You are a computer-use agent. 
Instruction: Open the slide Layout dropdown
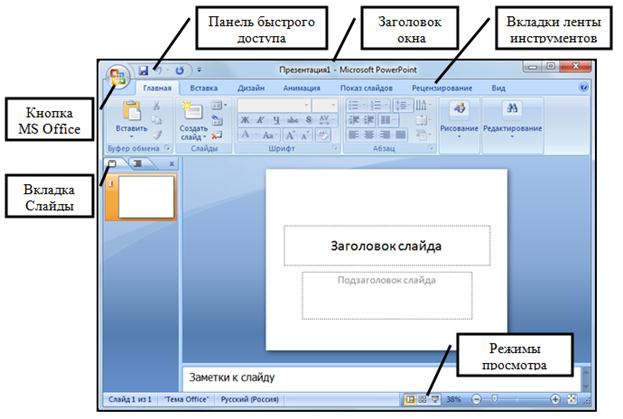point(219,106)
